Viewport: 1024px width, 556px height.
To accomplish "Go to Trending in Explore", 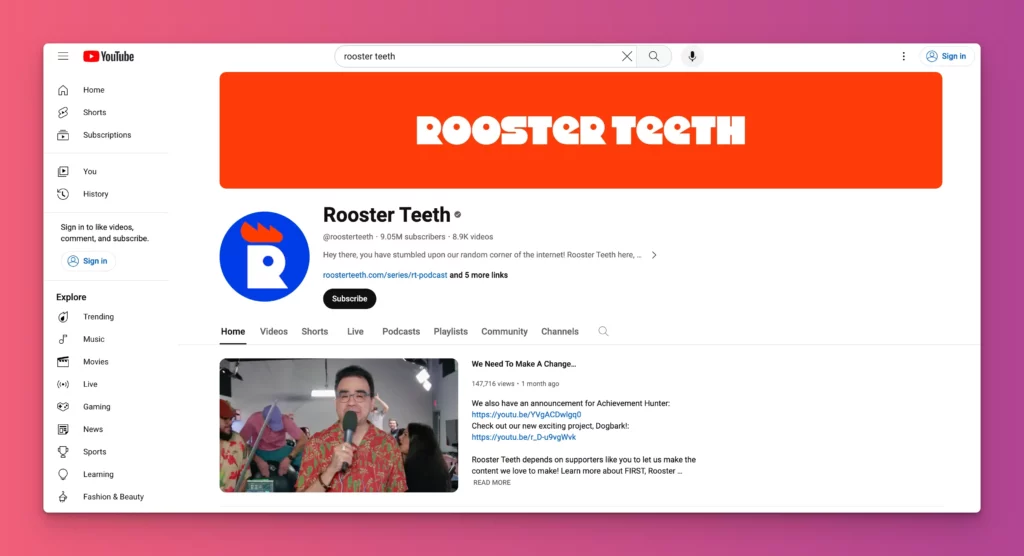I will (98, 317).
